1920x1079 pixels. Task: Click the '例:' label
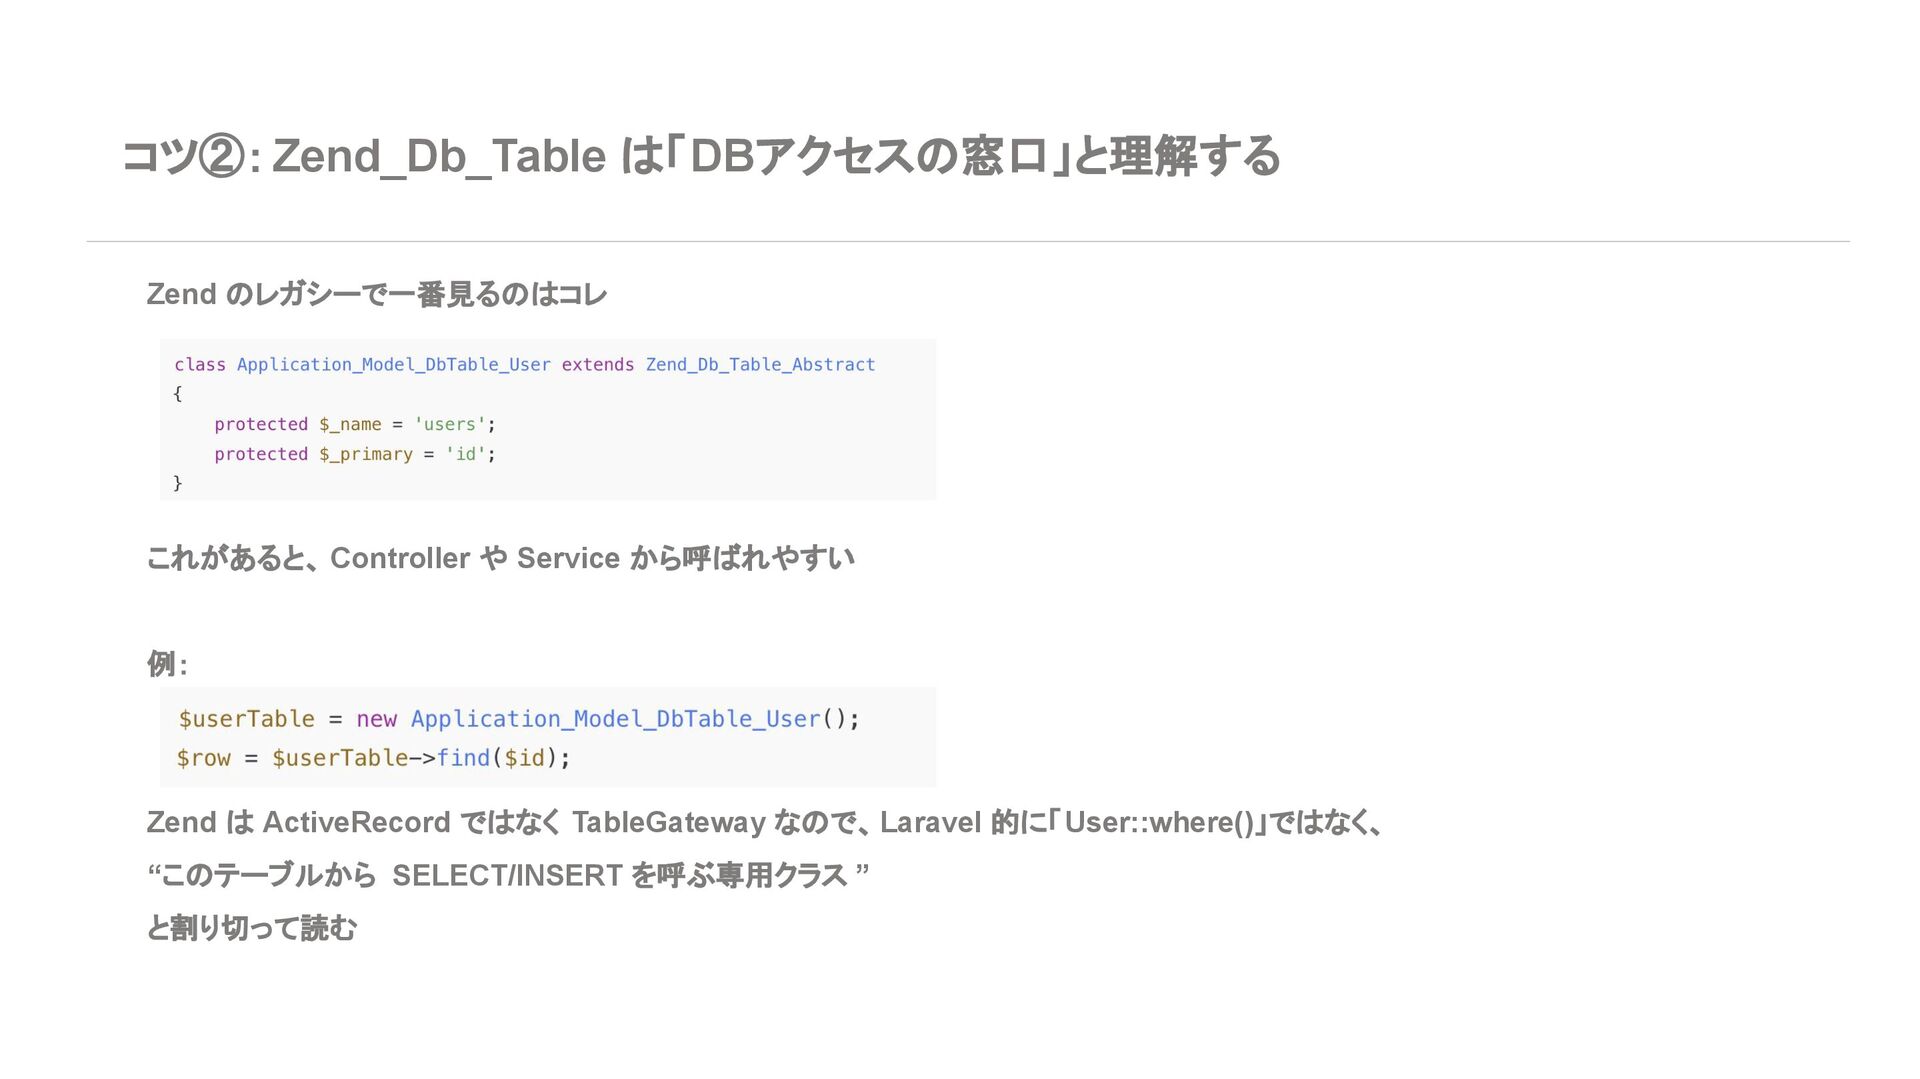pos(167,663)
